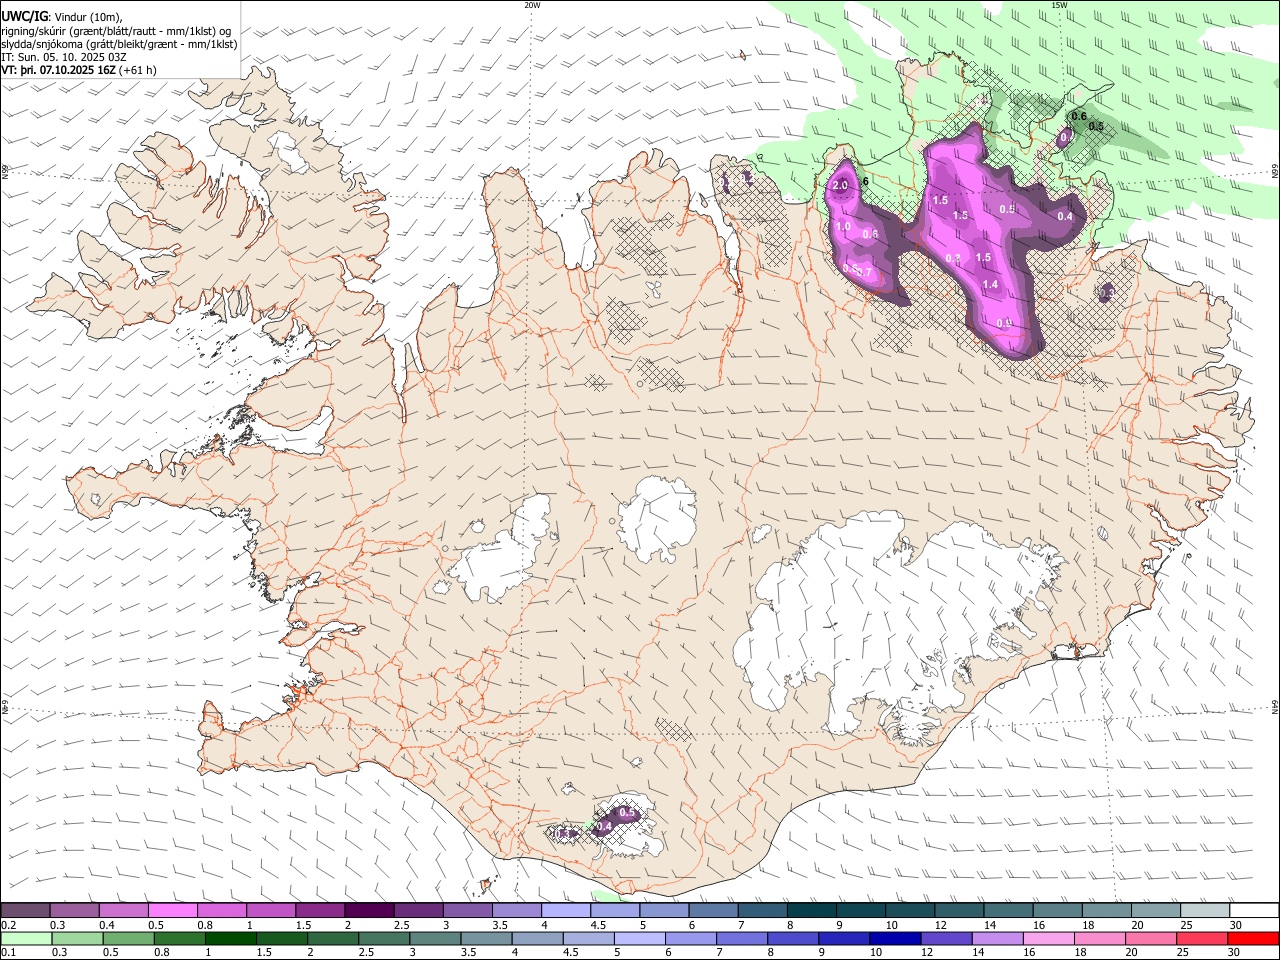
Task: Click the 0.1 label under rain legend
Action: pyautogui.click(x=8, y=952)
